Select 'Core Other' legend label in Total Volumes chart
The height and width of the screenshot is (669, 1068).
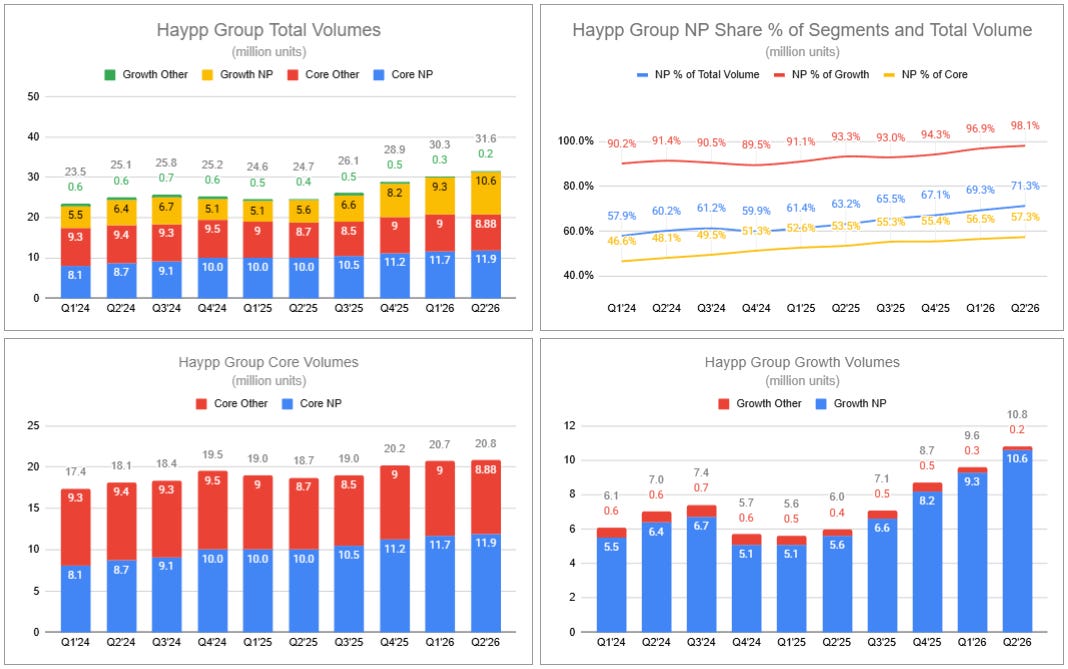pyautogui.click(x=332, y=75)
